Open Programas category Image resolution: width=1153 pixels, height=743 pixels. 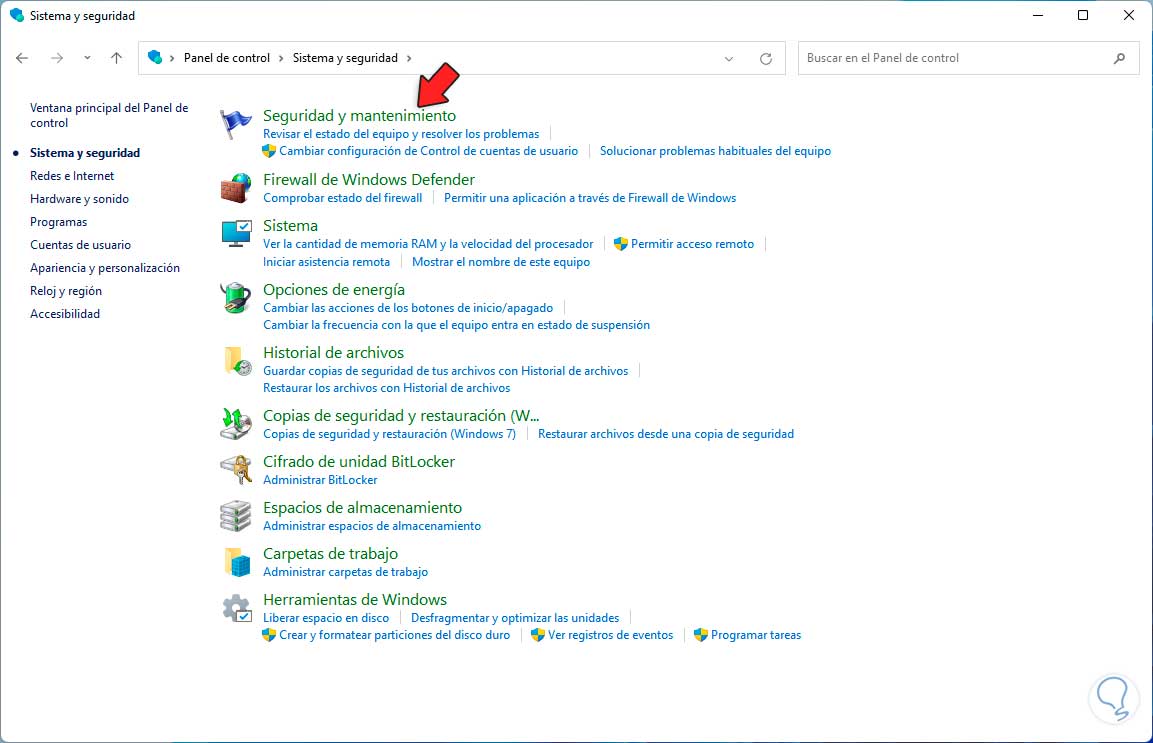tap(59, 222)
